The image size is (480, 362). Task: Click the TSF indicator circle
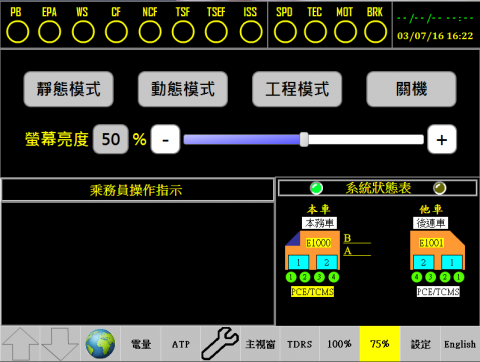click(183, 32)
